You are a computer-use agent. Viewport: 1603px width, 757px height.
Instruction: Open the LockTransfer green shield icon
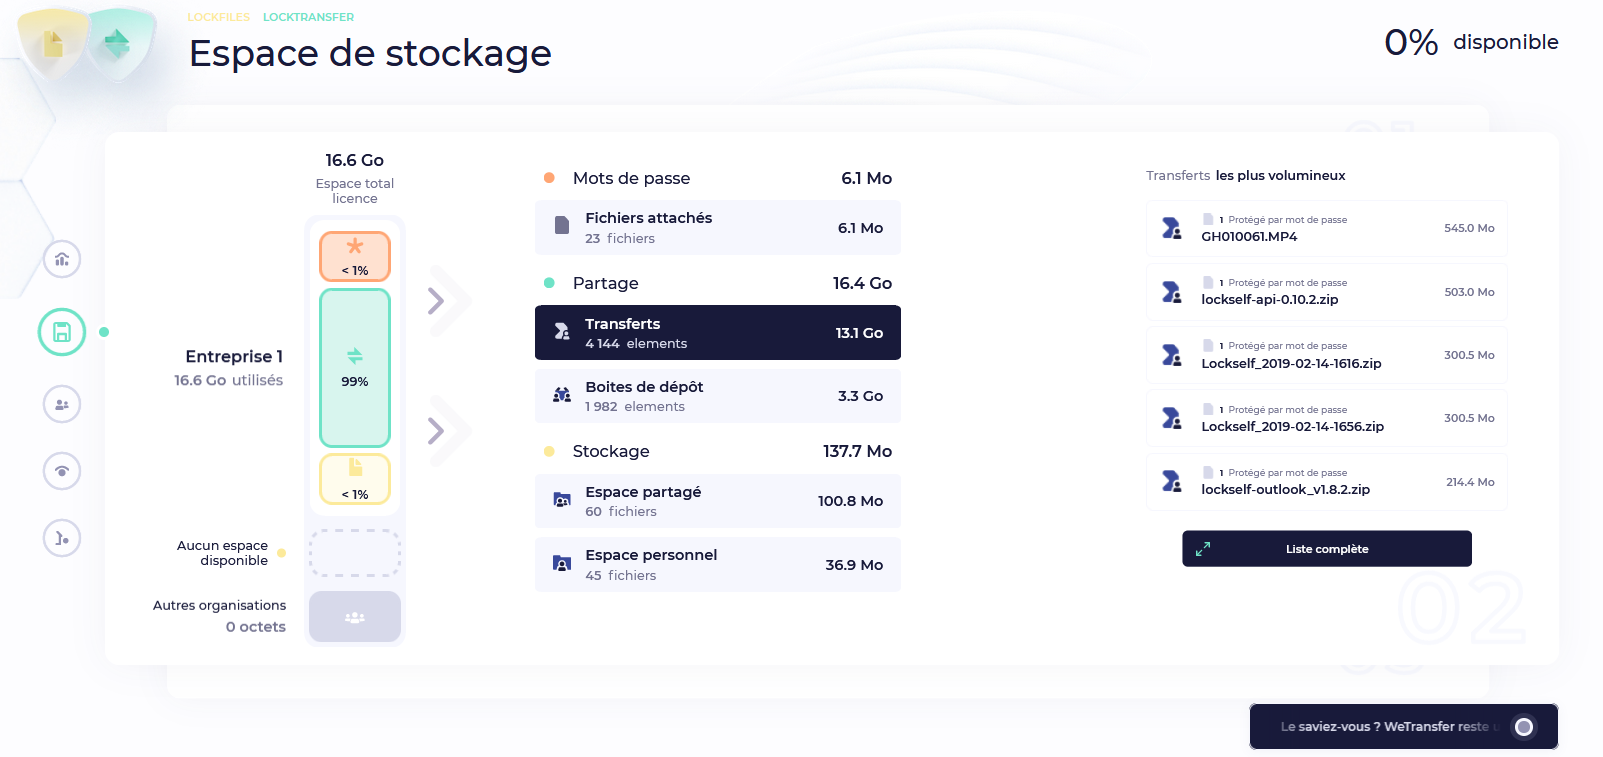[x=118, y=43]
